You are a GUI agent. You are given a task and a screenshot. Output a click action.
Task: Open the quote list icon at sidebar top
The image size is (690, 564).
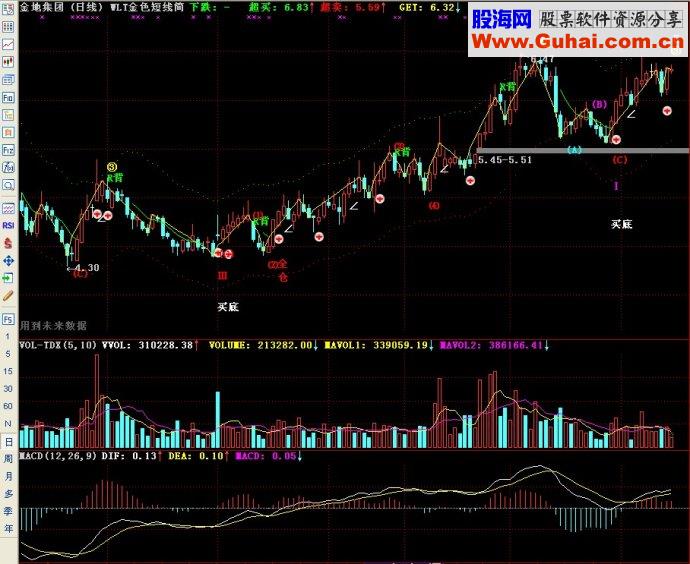point(8,9)
